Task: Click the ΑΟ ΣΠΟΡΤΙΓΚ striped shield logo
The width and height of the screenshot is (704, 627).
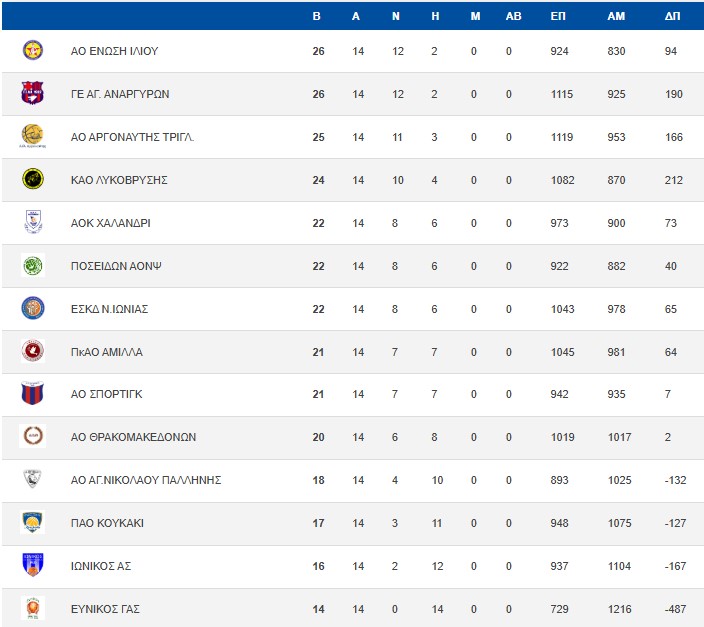Action: click(x=33, y=394)
